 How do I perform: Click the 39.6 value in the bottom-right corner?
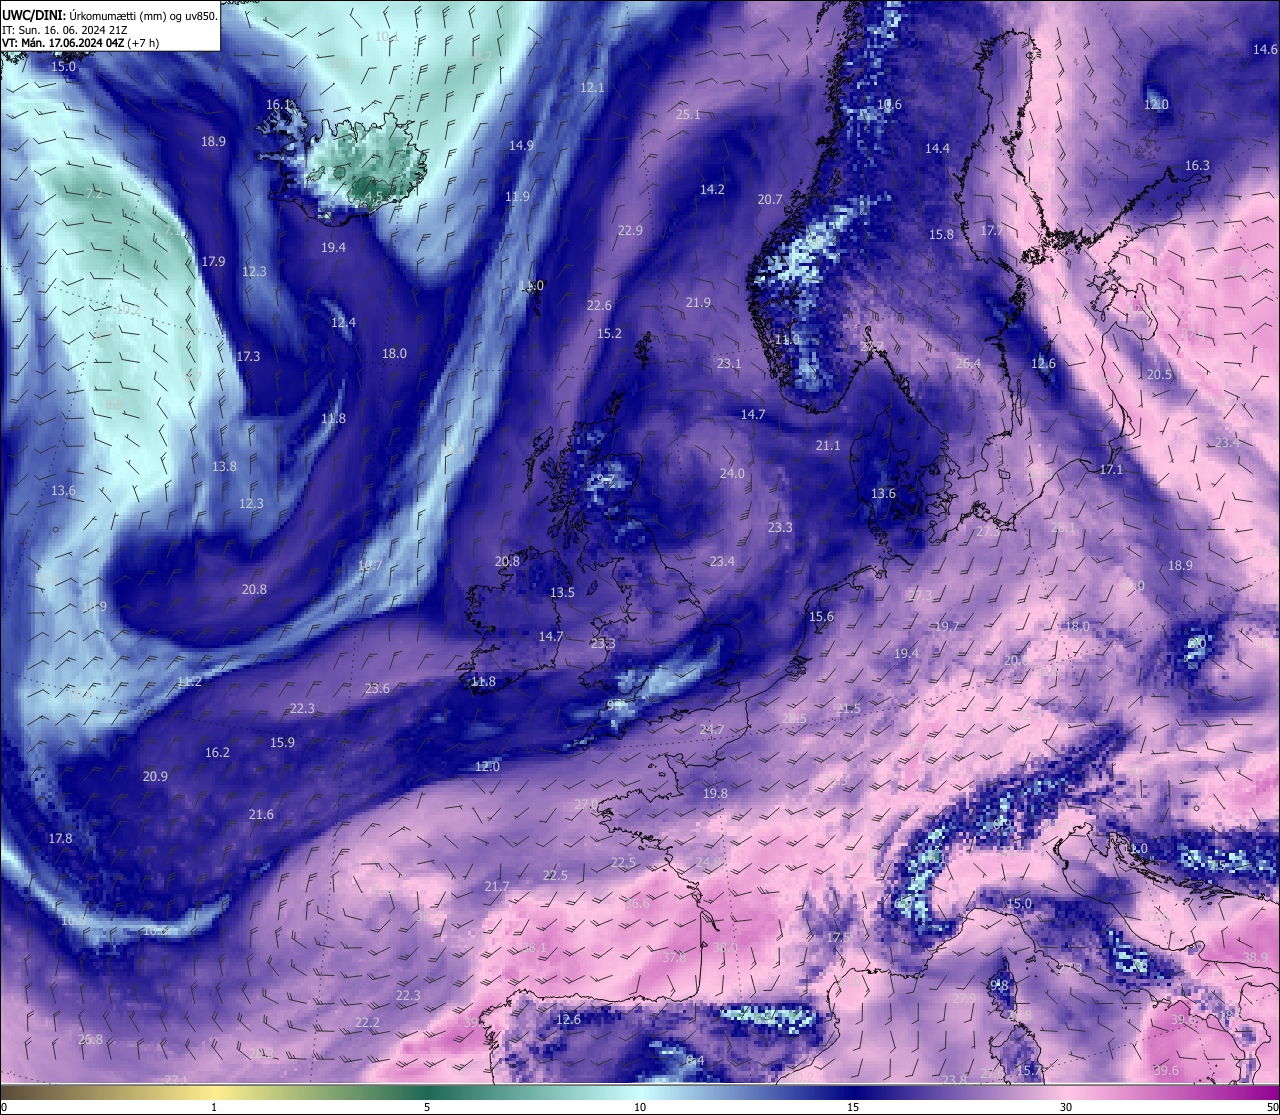click(1166, 1071)
